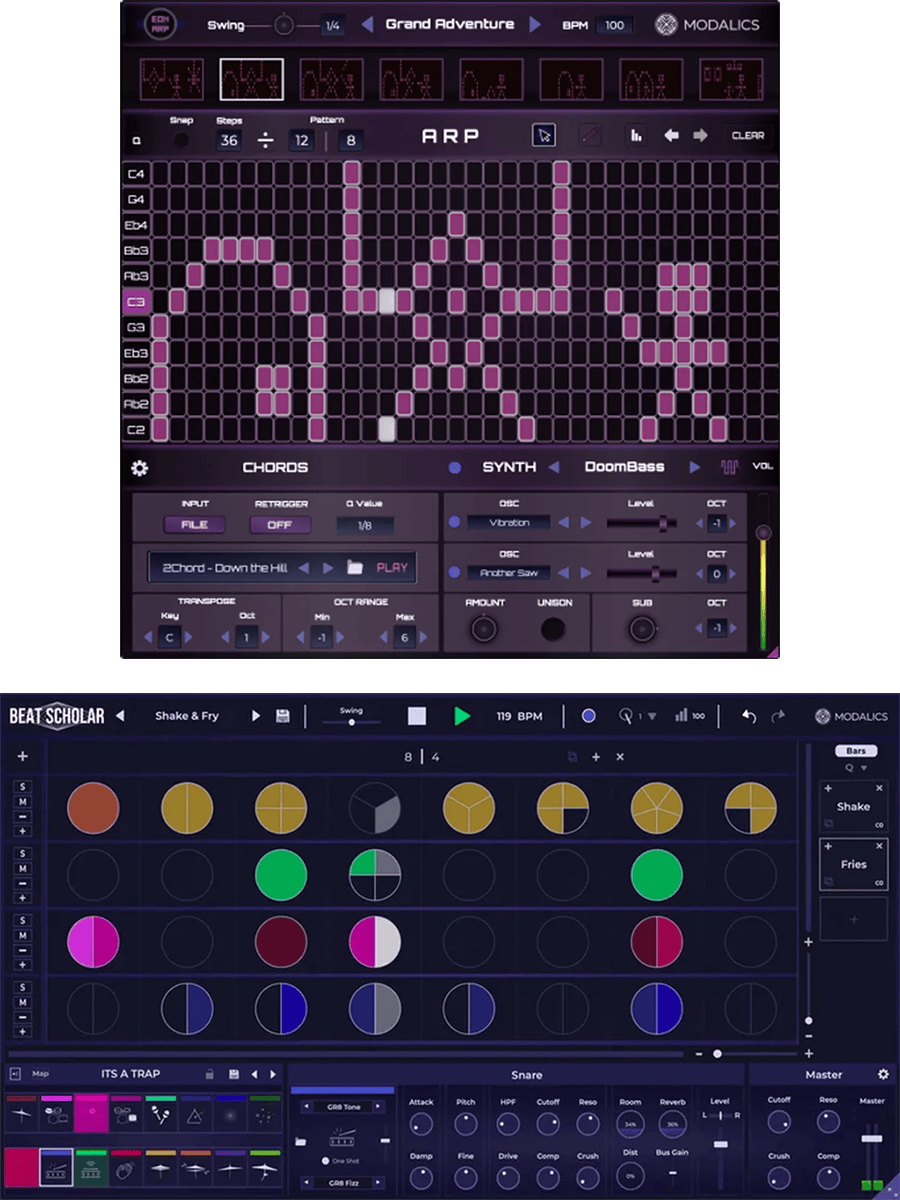
Task: Select the pointer tool in ARP toolbar
Action: click(x=544, y=136)
